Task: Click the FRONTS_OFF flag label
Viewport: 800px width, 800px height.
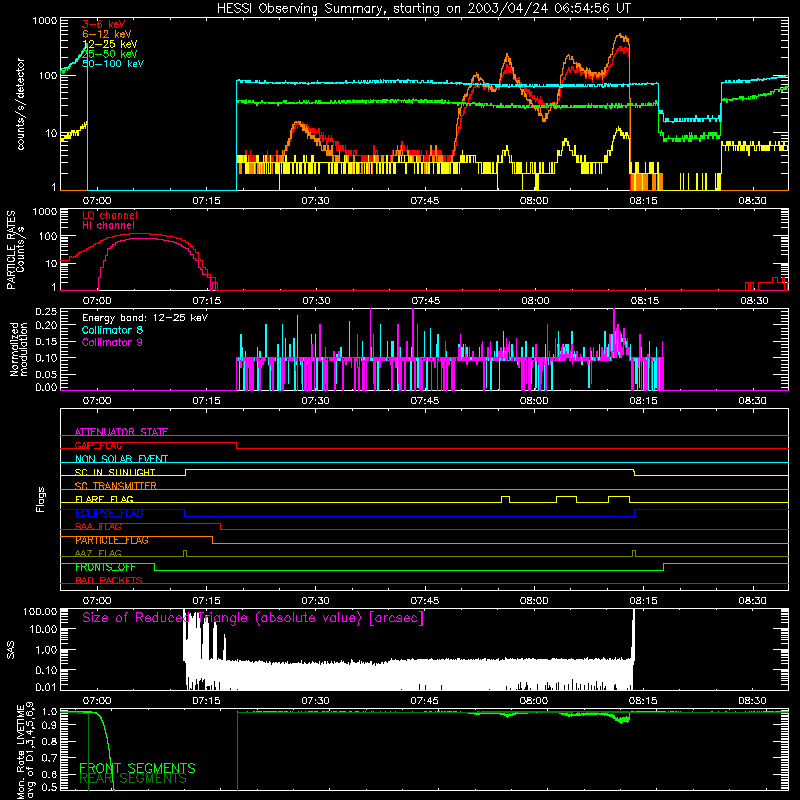Action: pos(105,567)
